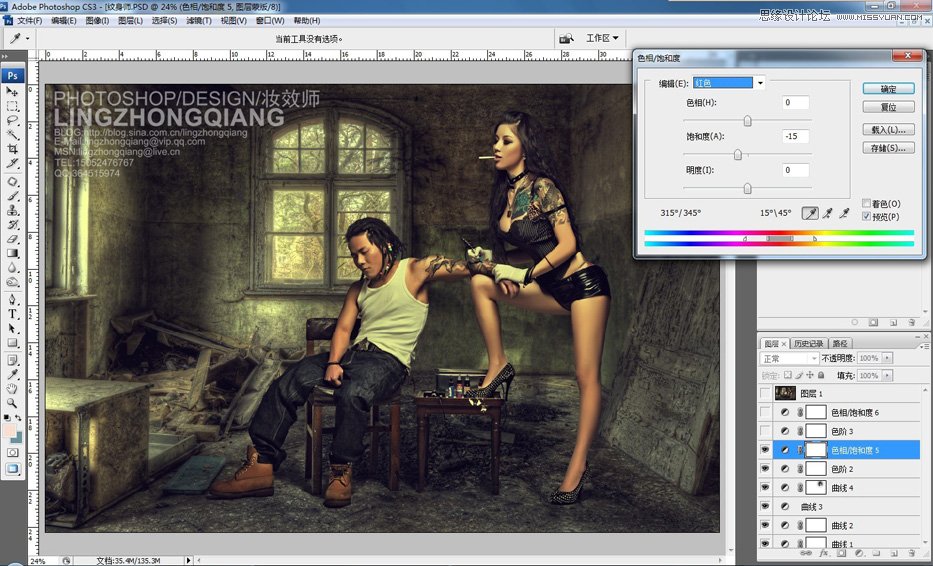This screenshot has width=933, height=566.
Task: Select the Hand tool
Action: coord(13,389)
